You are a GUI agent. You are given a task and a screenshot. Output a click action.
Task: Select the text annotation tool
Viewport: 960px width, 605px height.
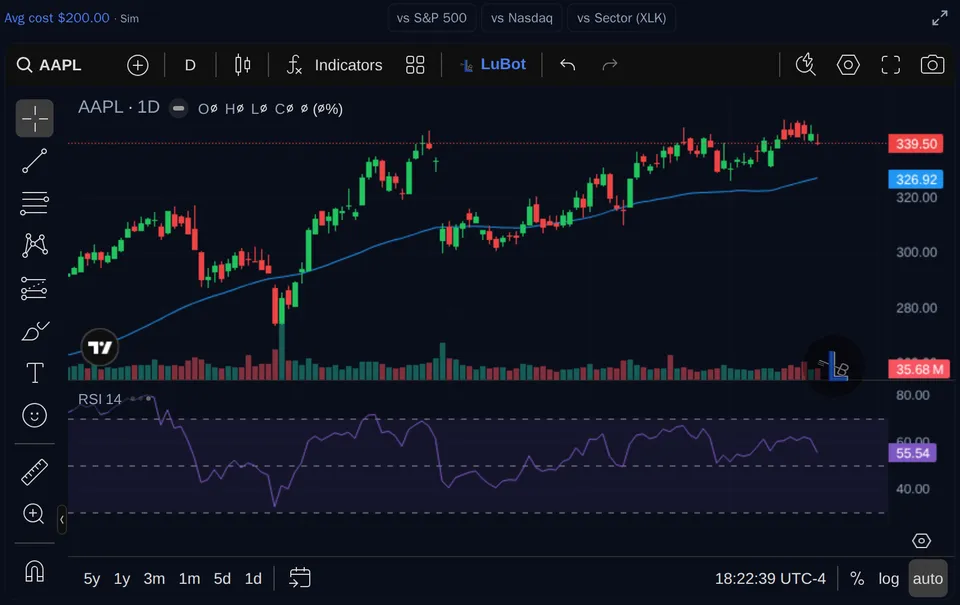34,373
